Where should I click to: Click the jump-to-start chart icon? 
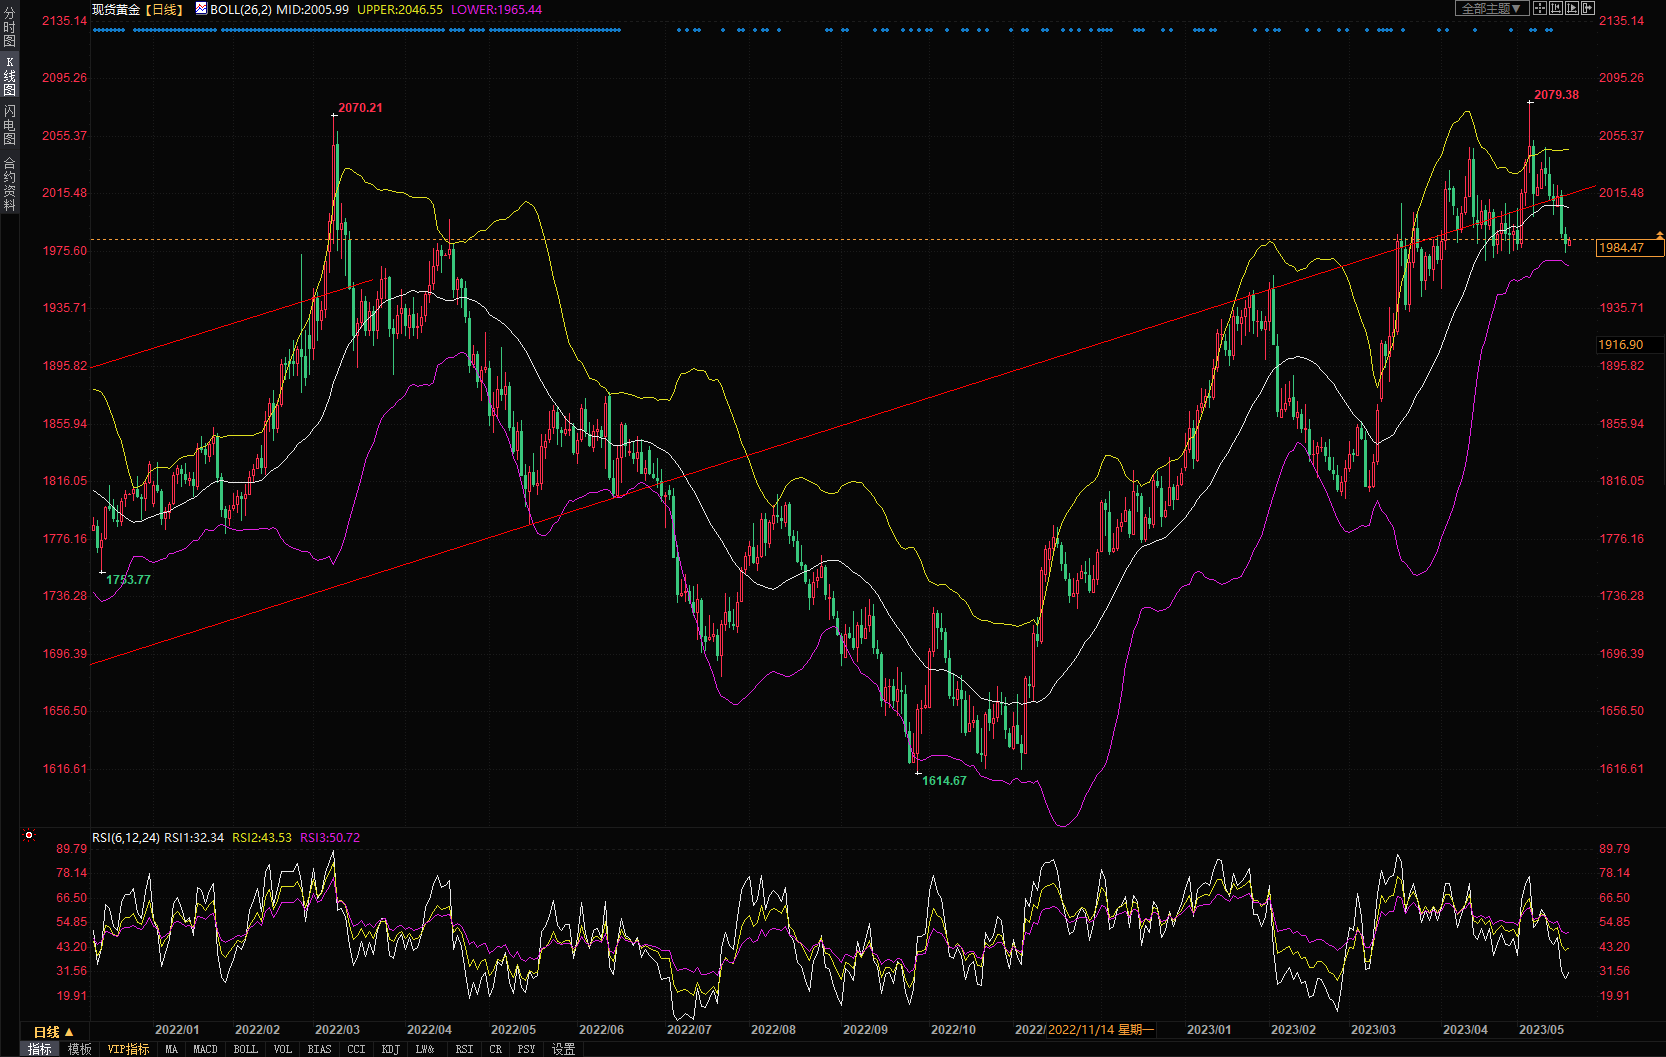coord(1556,8)
